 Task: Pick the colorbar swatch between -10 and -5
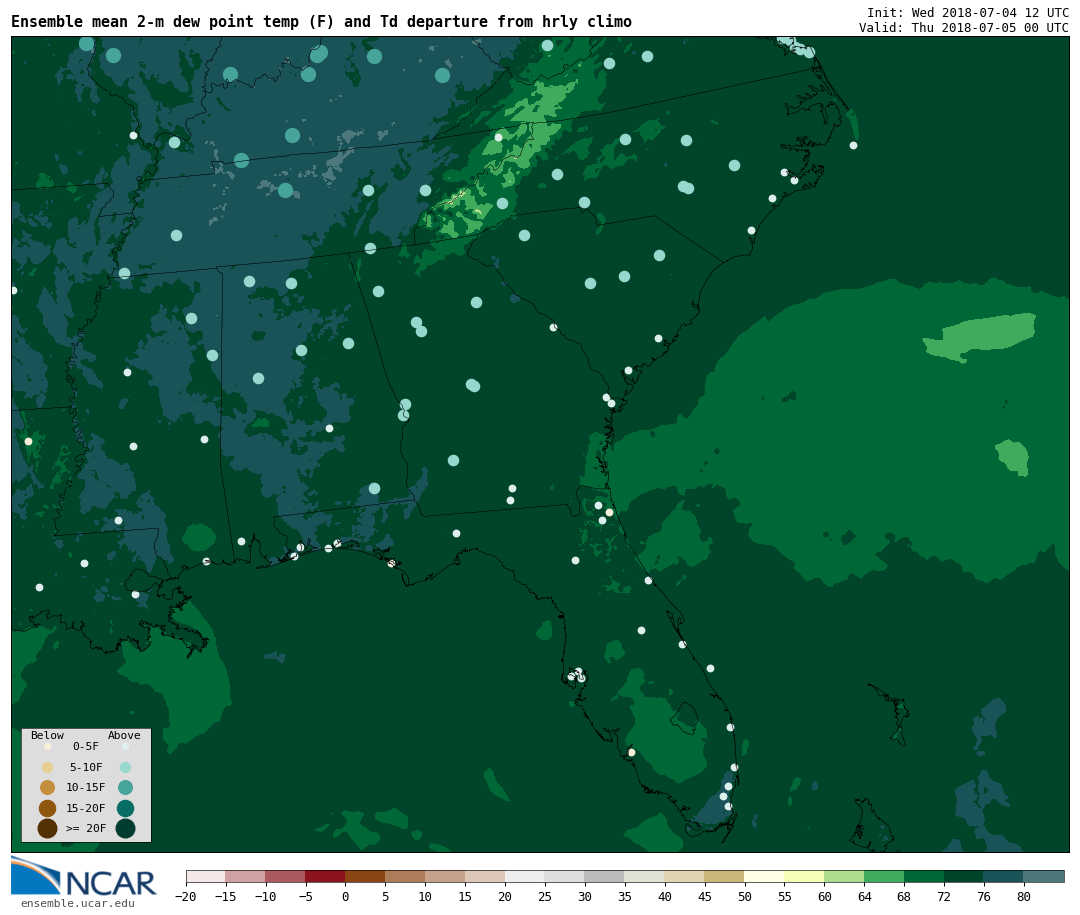[286, 876]
